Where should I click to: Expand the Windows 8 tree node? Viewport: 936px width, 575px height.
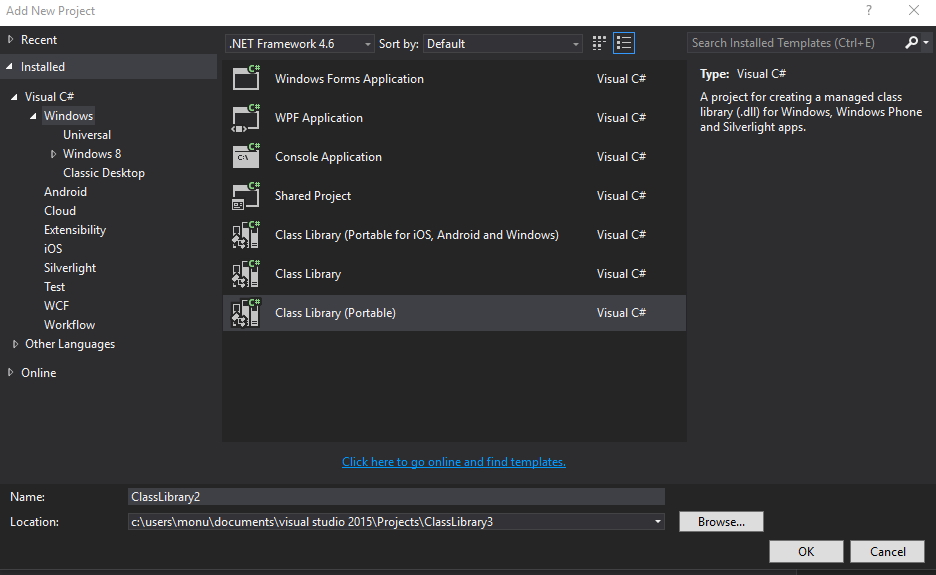coord(53,154)
